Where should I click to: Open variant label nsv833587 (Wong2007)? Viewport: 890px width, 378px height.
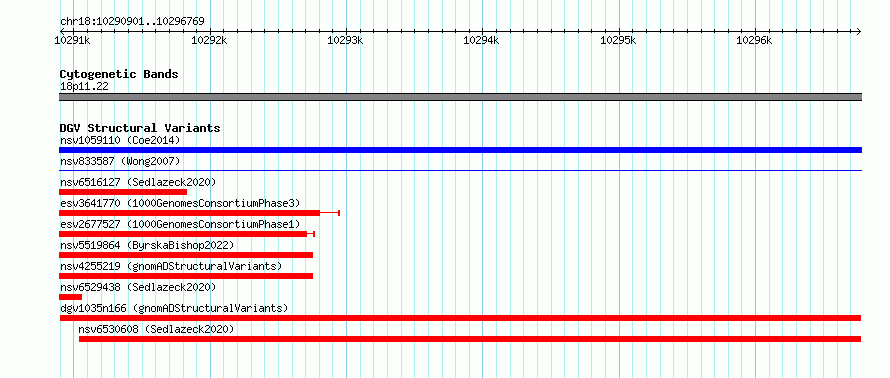click(x=120, y=161)
